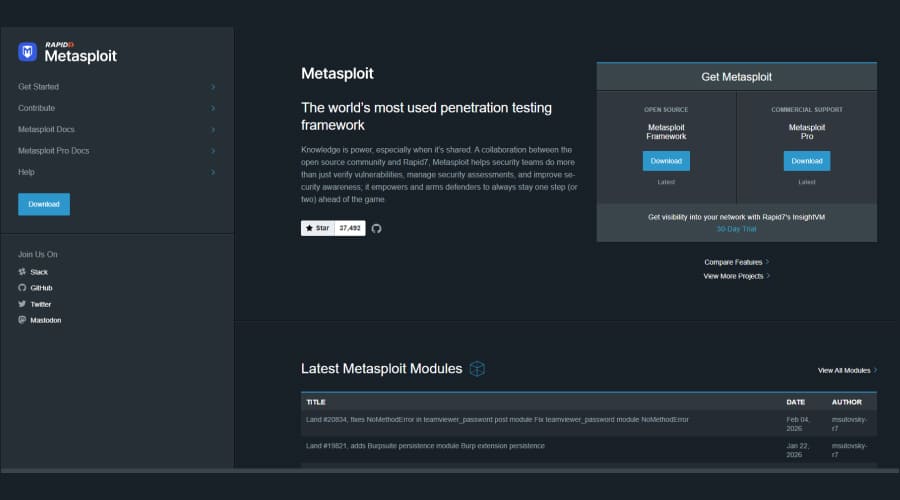The image size is (900, 500).
Task: Open Contribute menu item
Action: coord(36,108)
